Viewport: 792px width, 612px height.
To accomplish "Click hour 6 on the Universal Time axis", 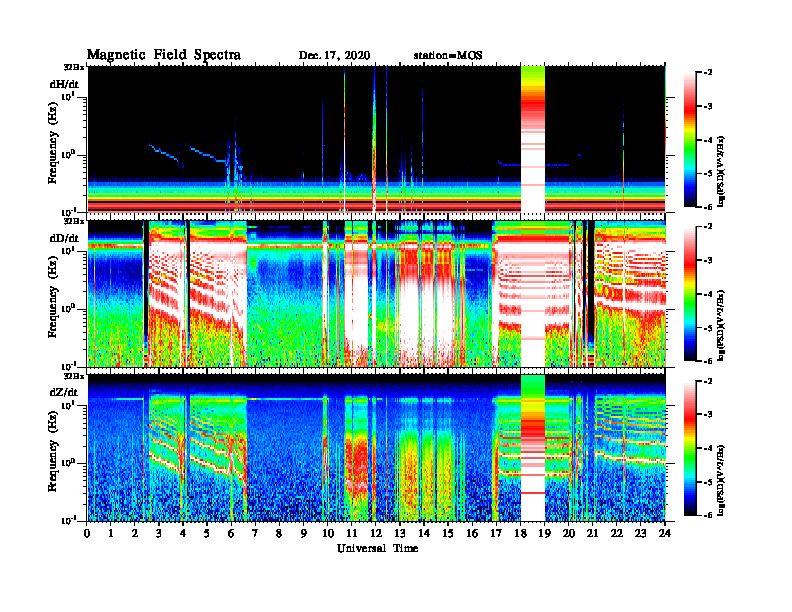I will pyautogui.click(x=231, y=534).
